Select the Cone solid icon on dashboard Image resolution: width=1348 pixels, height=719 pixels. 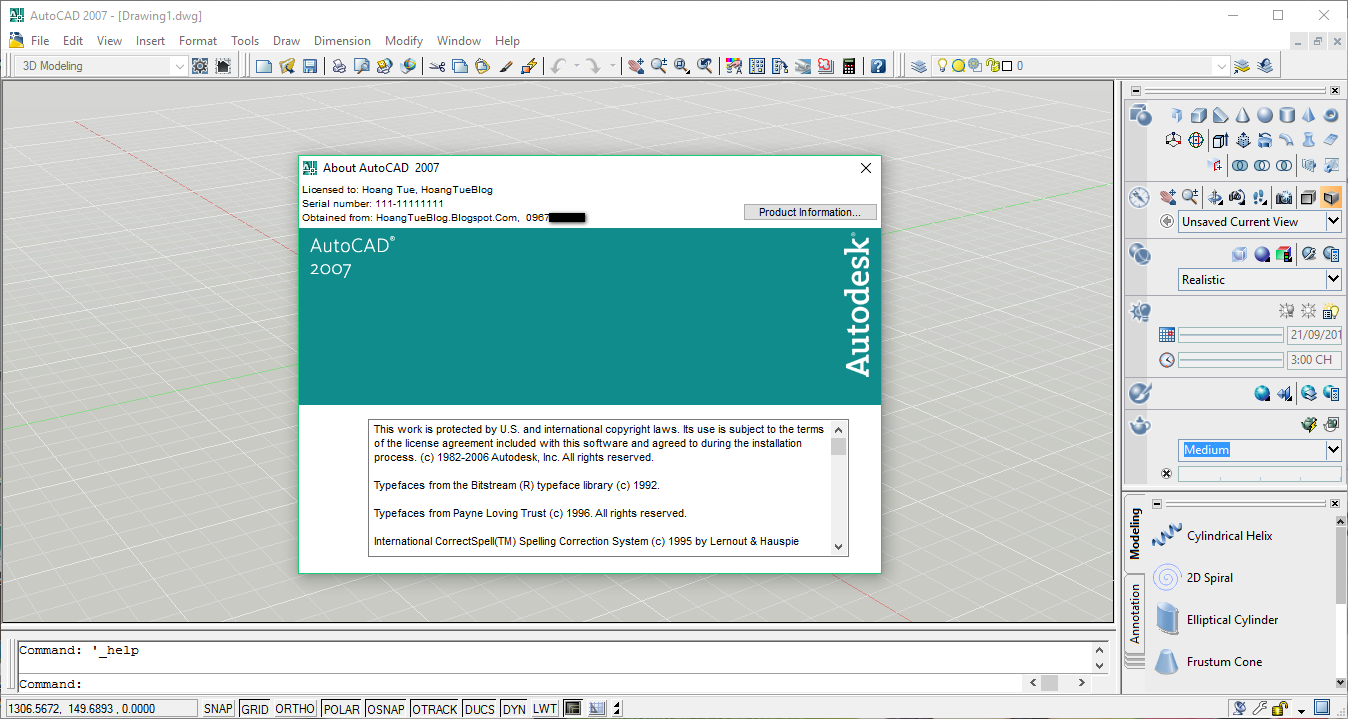pos(1242,116)
